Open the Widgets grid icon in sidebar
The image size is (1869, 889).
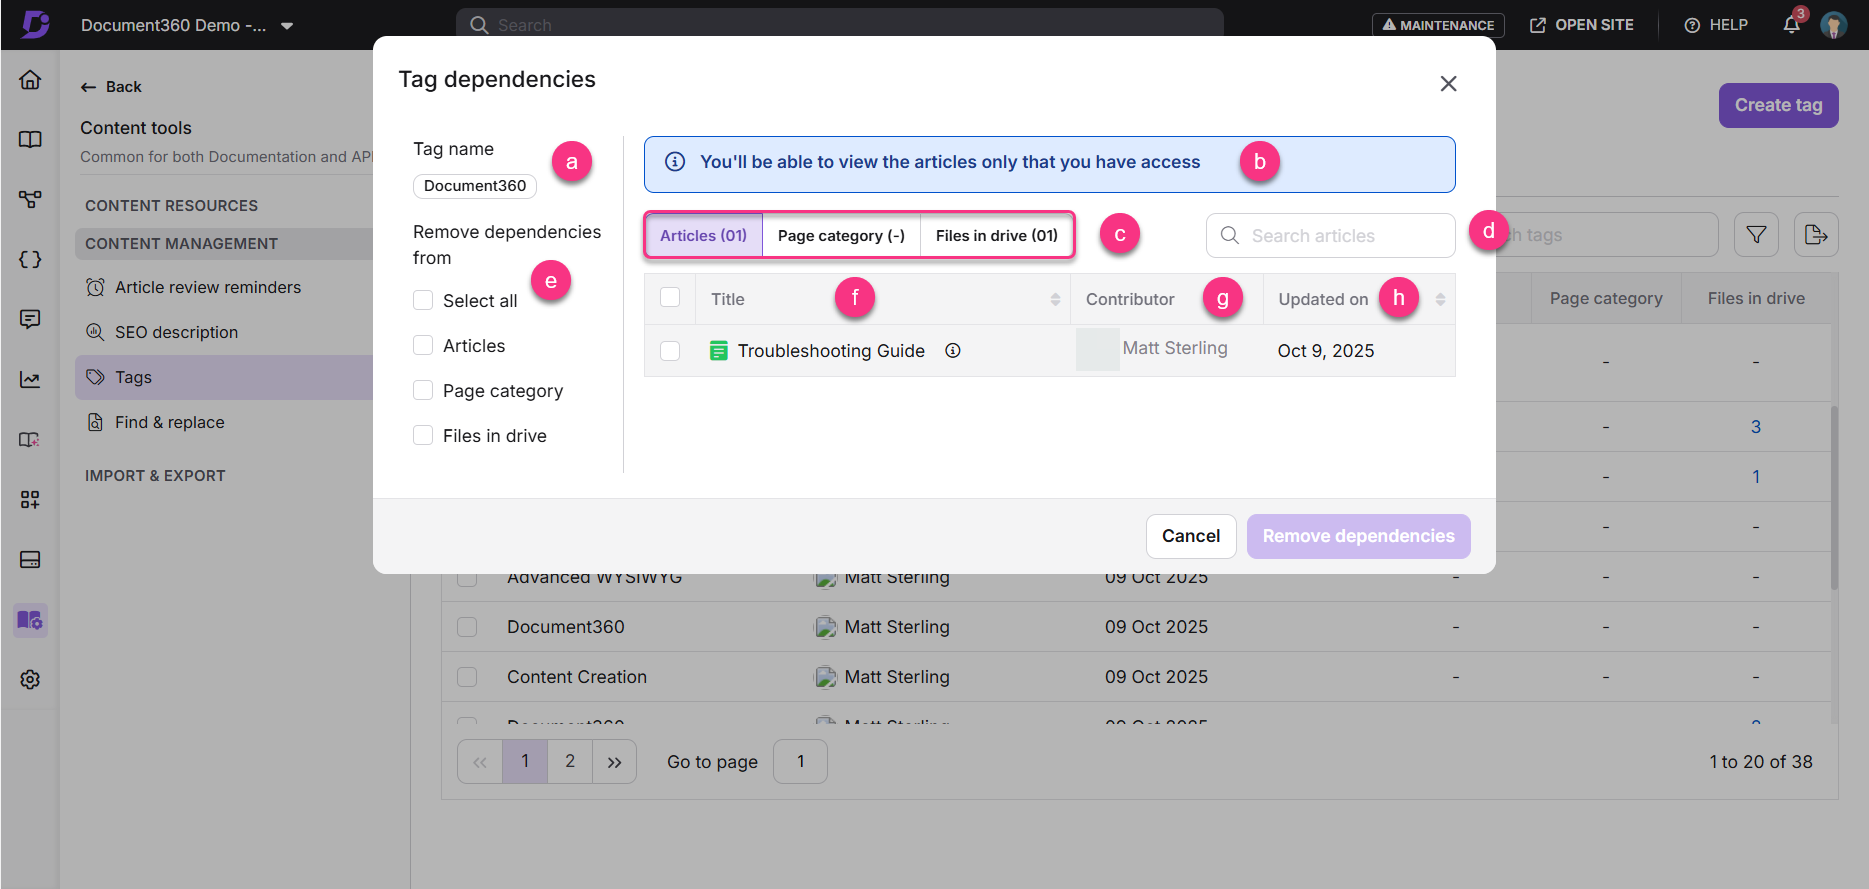click(30, 500)
